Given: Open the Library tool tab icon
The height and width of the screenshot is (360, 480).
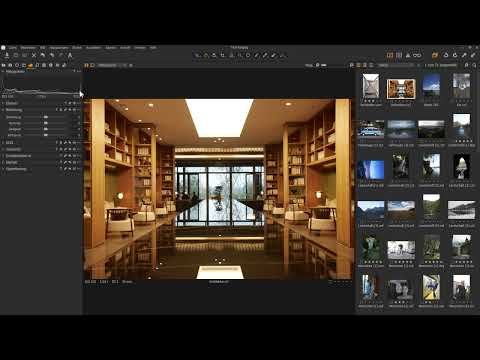Looking at the screenshot, I should [3, 65].
